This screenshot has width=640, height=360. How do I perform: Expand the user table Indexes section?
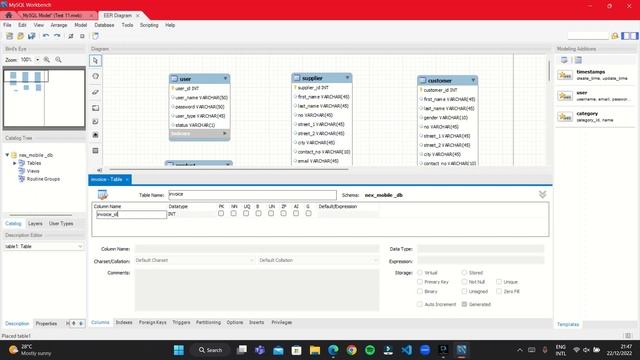pyautogui.click(x=224, y=133)
